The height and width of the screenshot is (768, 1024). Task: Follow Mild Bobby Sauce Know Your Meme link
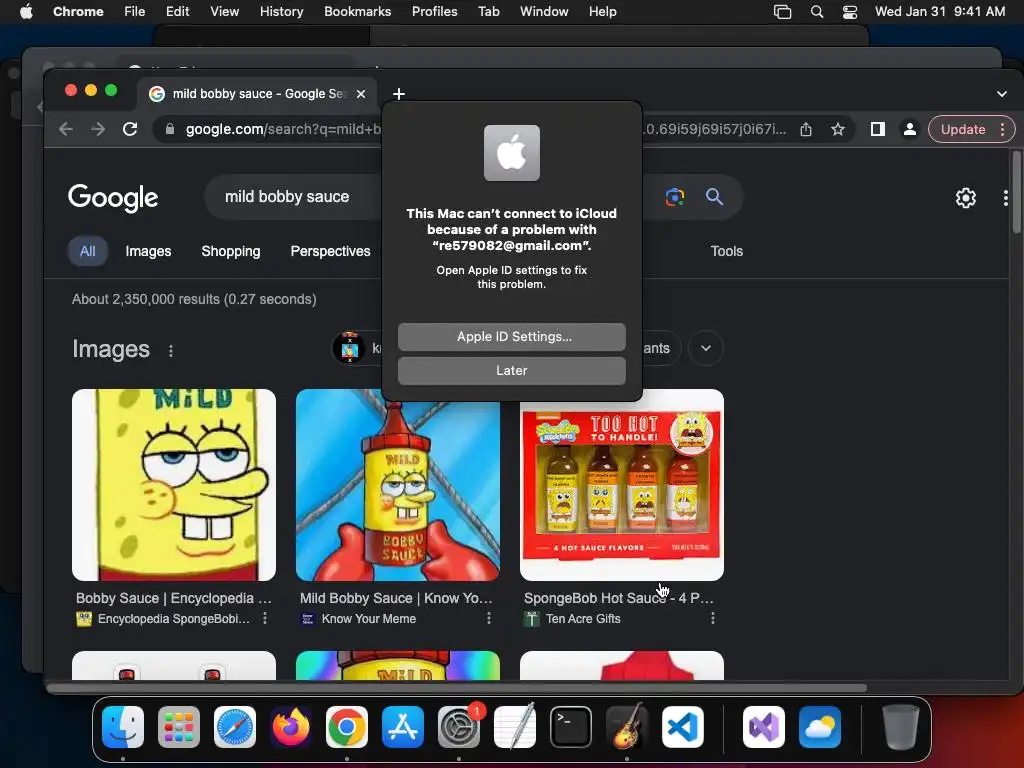pos(396,598)
